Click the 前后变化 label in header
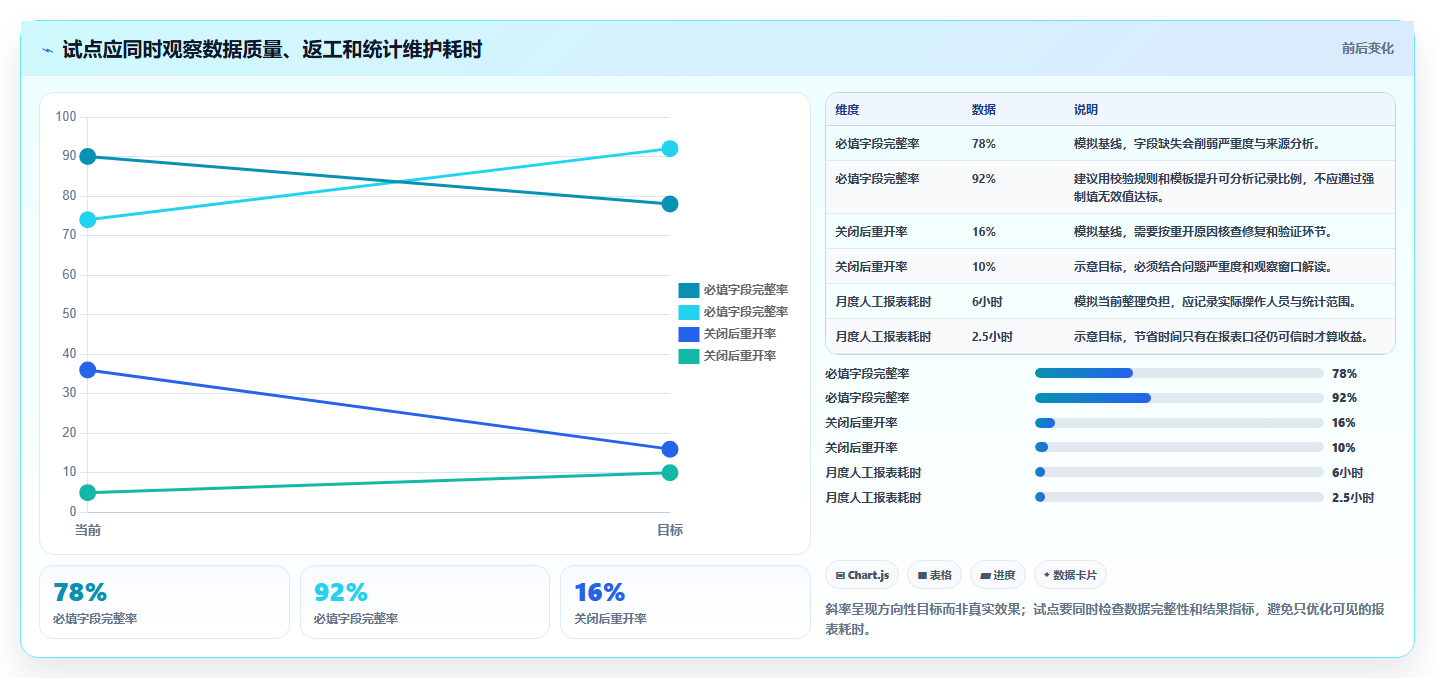 pyautogui.click(x=1367, y=48)
